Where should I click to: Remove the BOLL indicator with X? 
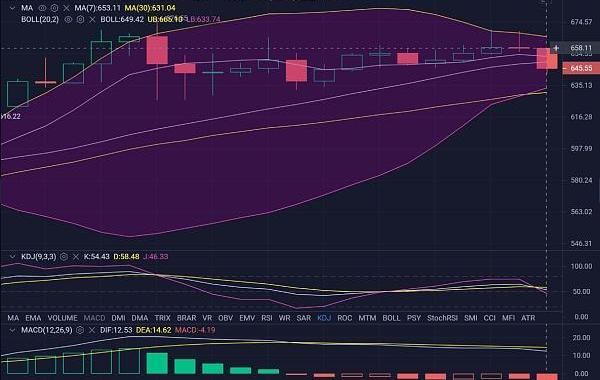click(92, 19)
